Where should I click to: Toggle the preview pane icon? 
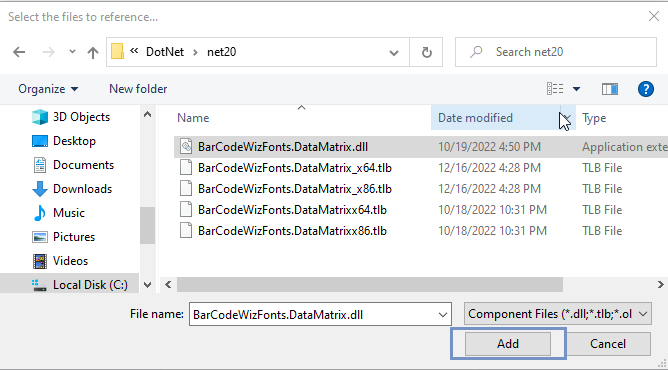pyautogui.click(x=610, y=89)
